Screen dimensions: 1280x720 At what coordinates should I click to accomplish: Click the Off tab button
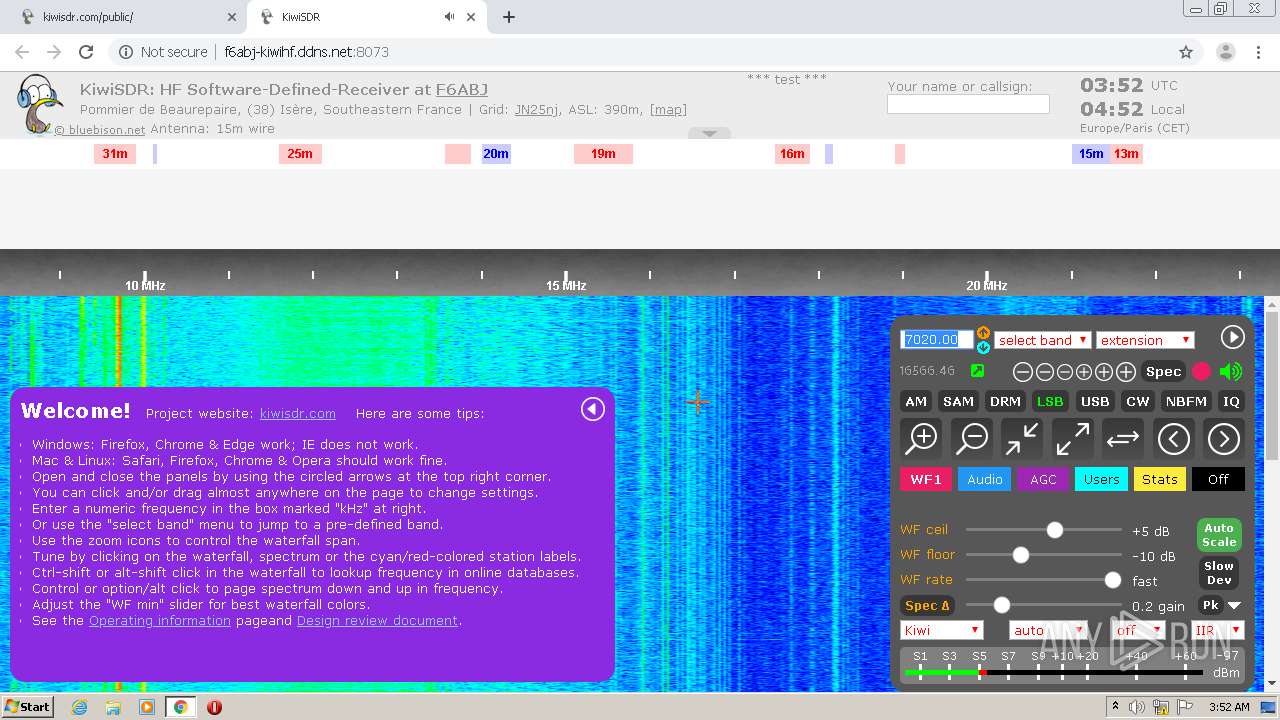click(x=1218, y=479)
